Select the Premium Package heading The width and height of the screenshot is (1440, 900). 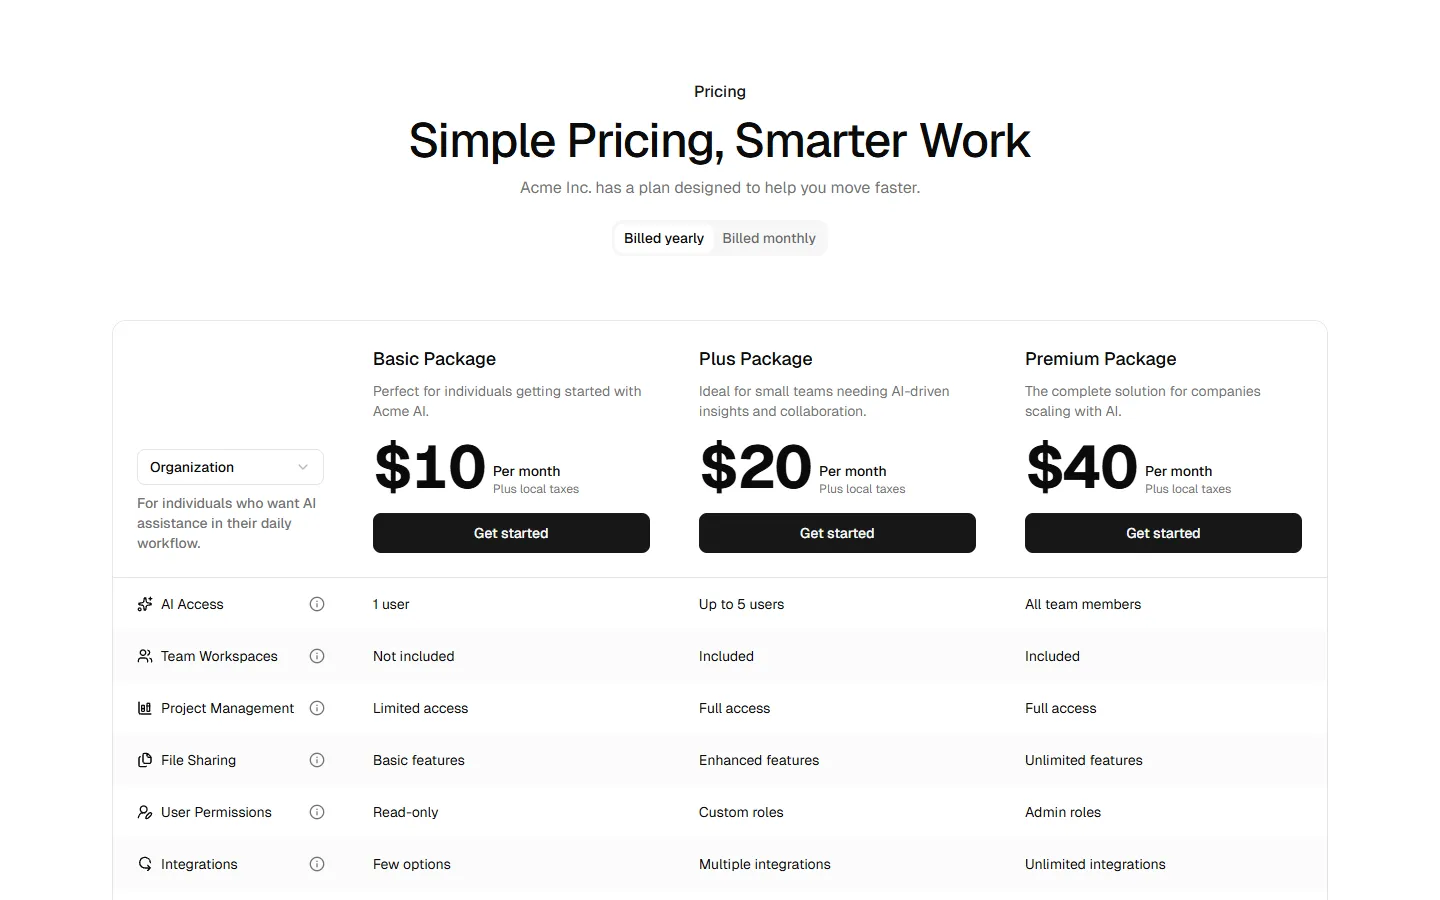click(x=1100, y=358)
